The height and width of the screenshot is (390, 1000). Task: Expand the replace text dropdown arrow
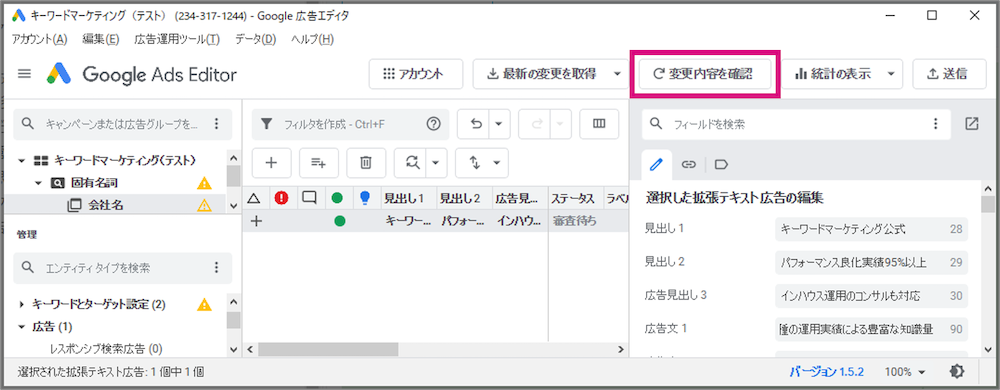(x=436, y=162)
